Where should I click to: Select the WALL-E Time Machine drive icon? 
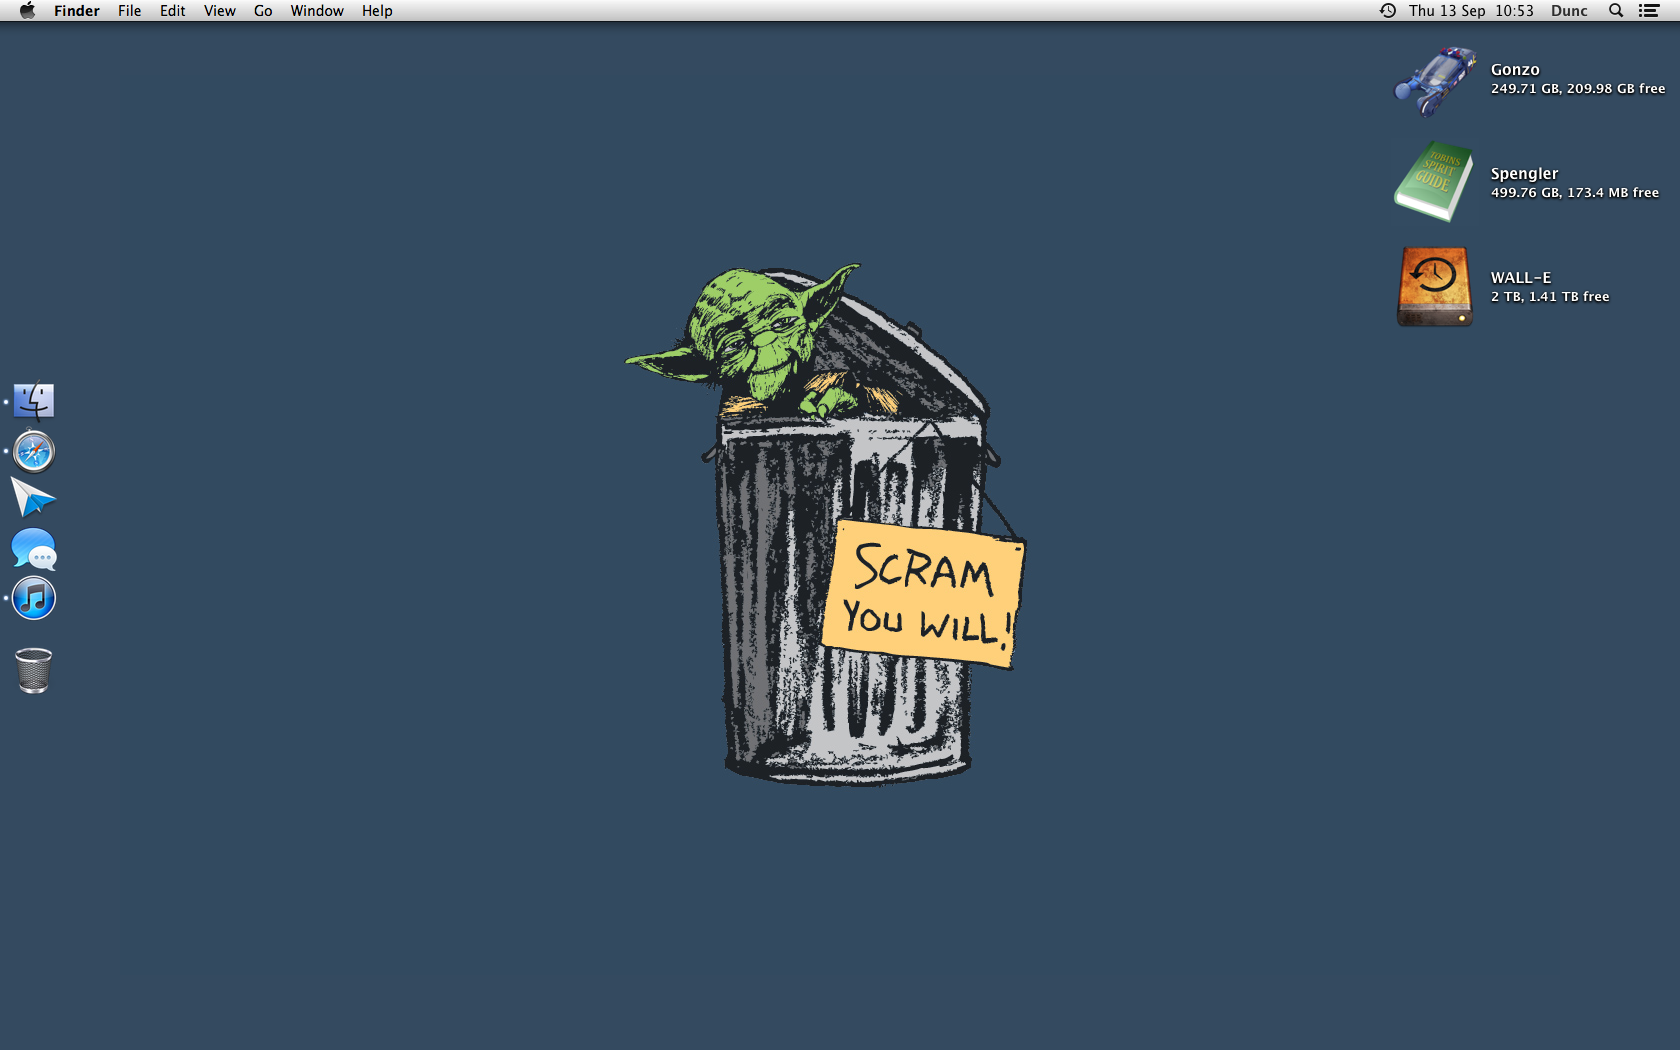click(1434, 286)
